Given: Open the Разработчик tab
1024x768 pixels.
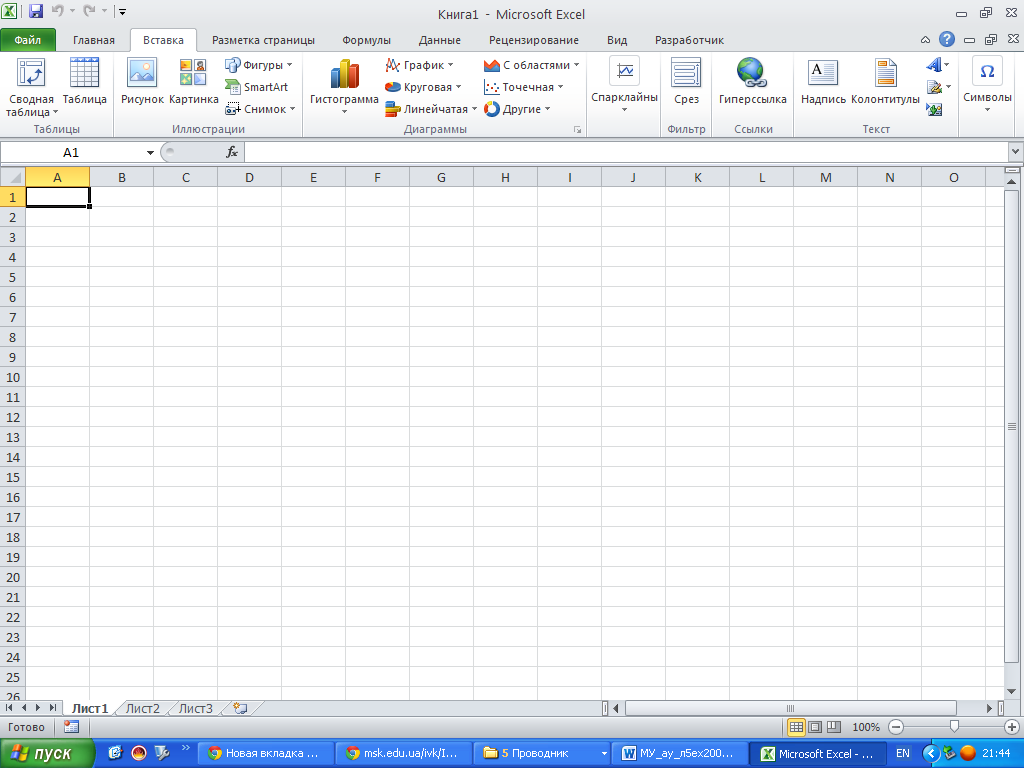Looking at the screenshot, I should point(689,40).
